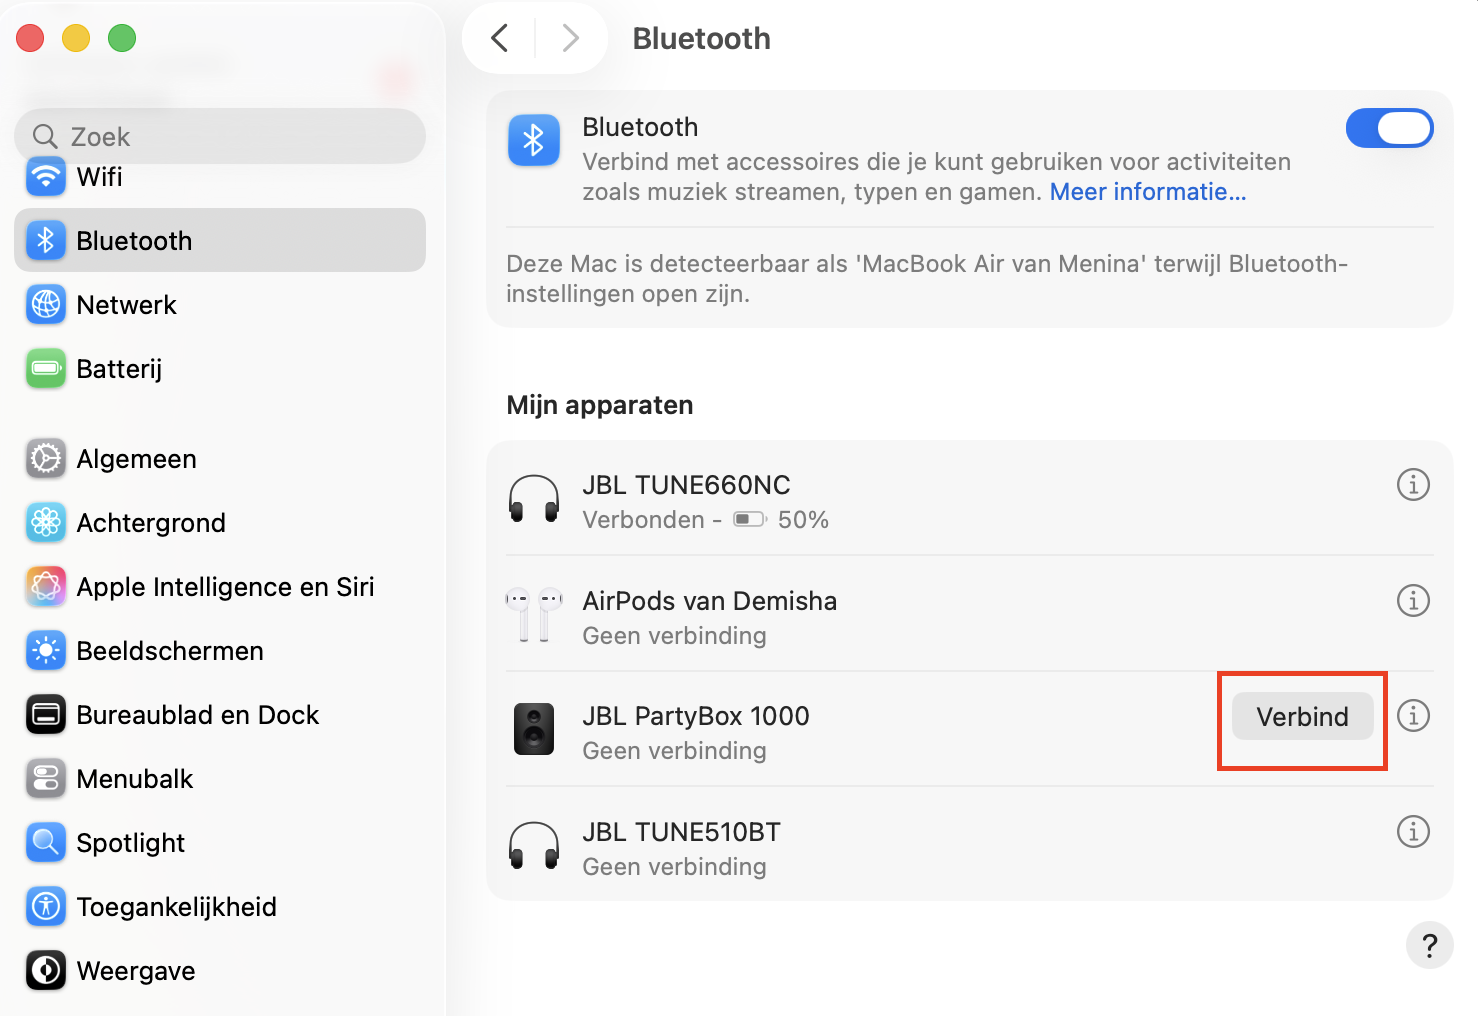Disable Bluetooth with the toggle switch
This screenshot has width=1478, height=1016.
[x=1389, y=128]
